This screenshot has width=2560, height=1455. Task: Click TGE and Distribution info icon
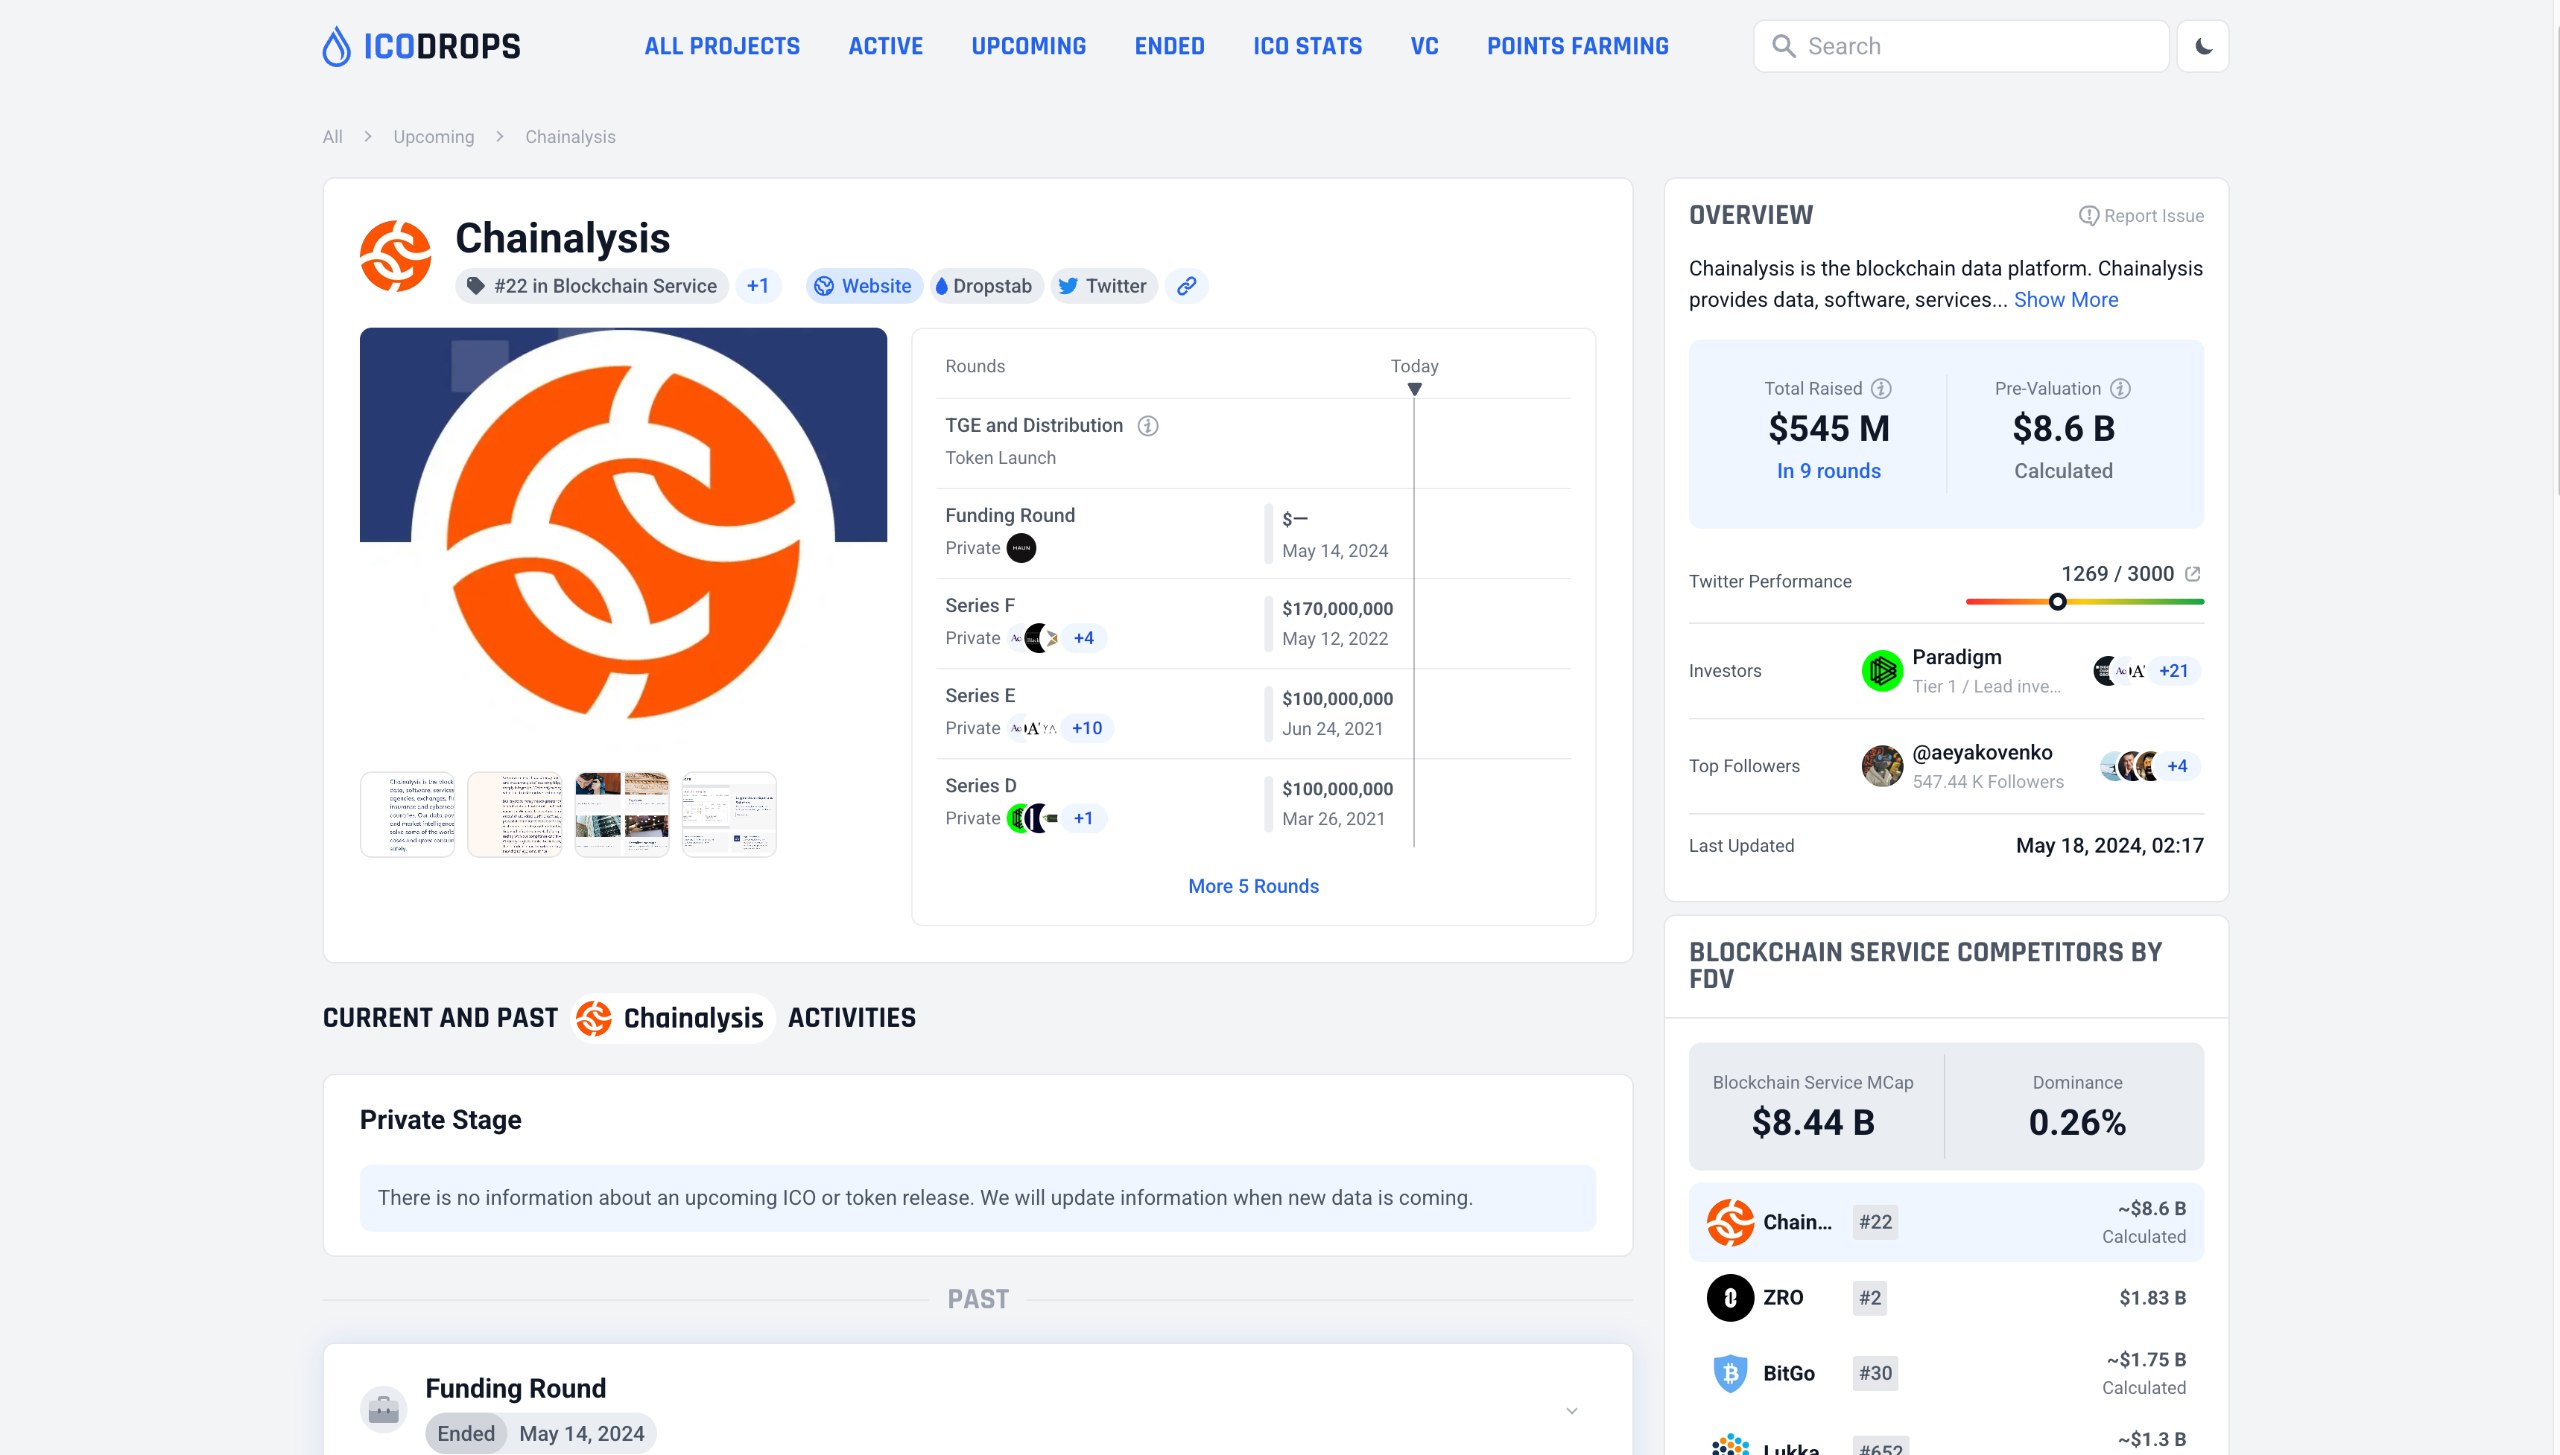[1148, 426]
